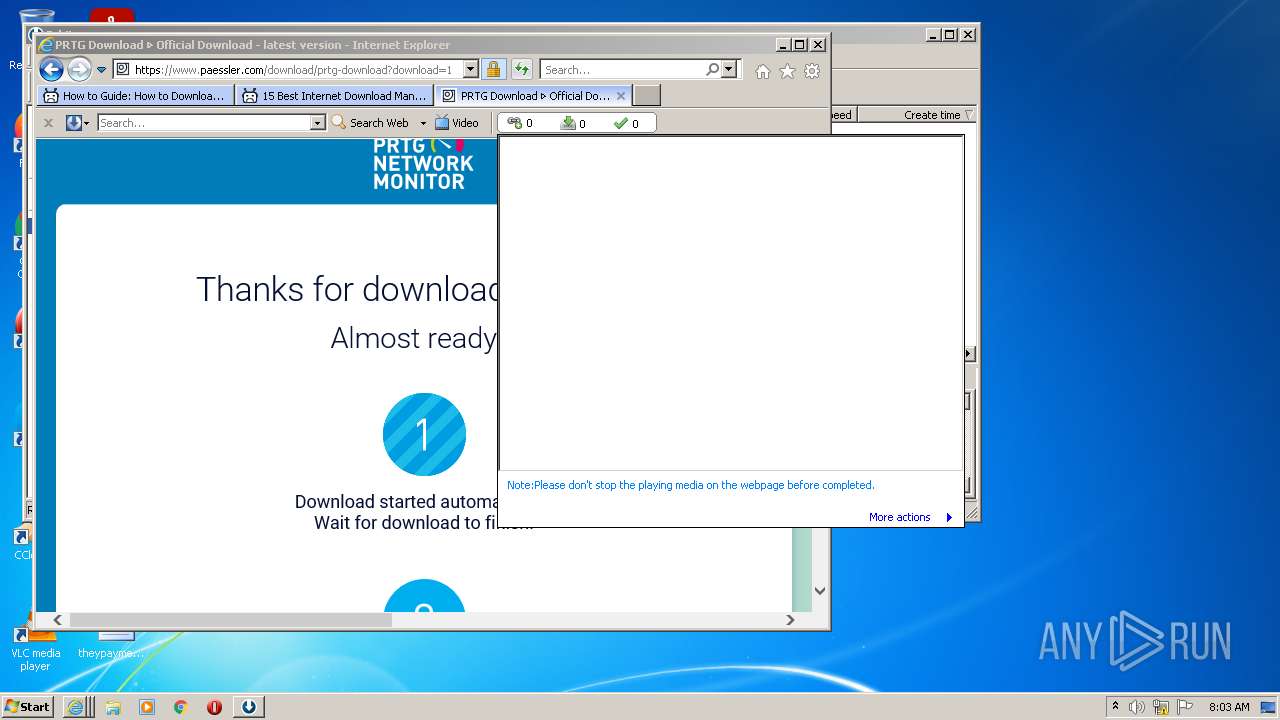Click the Internet Explorer taskbar icon
This screenshot has height=720, width=1280.
[x=75, y=707]
